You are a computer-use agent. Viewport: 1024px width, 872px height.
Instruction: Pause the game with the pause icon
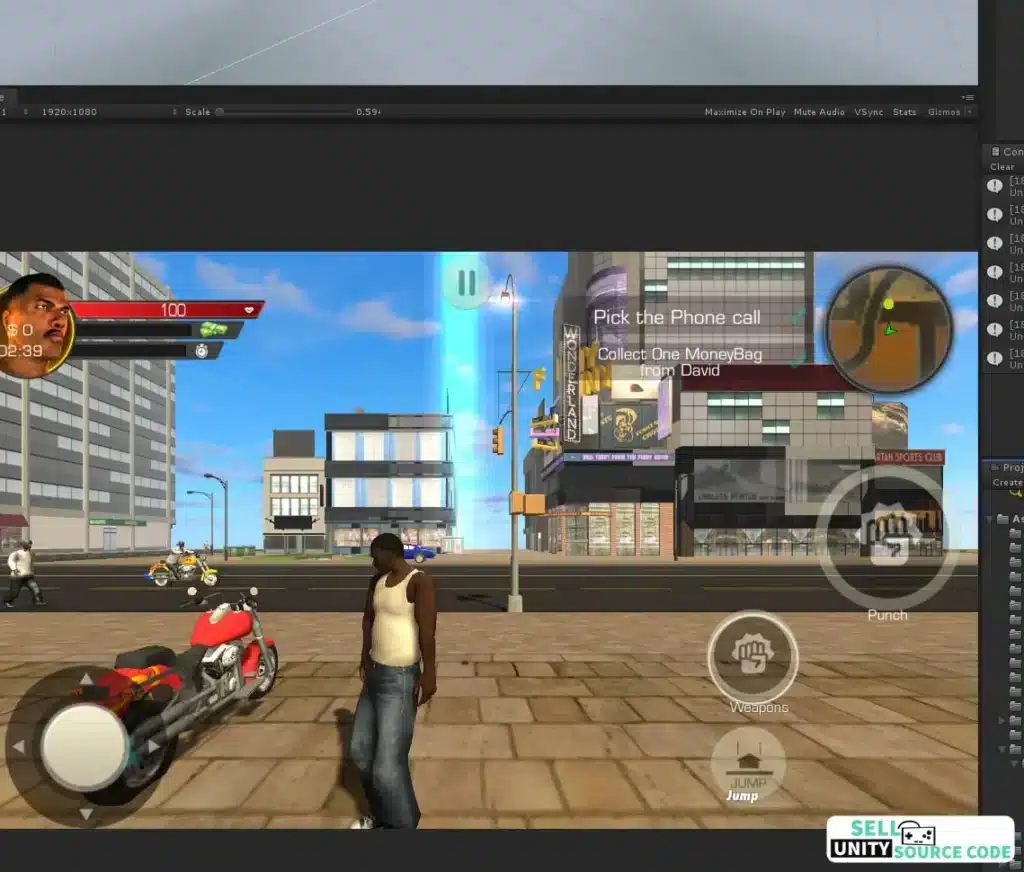coord(467,283)
